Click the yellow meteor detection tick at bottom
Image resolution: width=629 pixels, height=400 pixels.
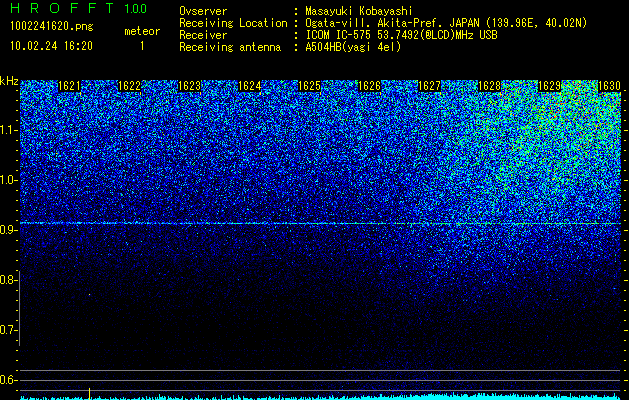click(89, 393)
